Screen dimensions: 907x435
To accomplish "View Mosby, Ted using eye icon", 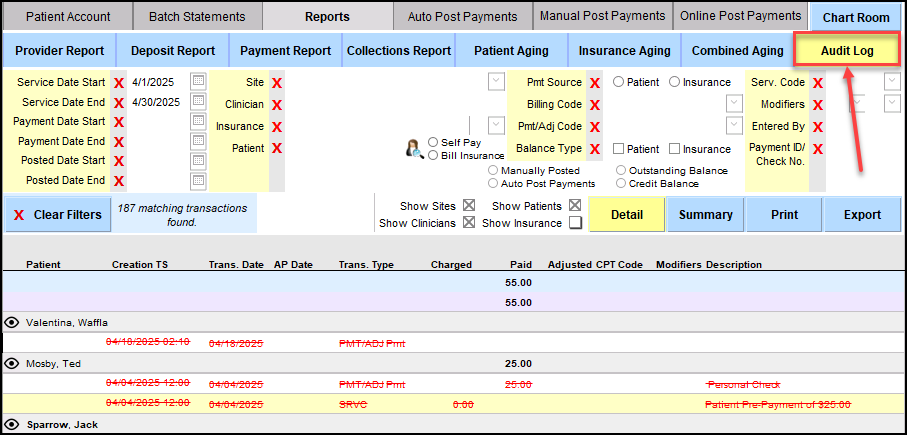I will point(13,363).
